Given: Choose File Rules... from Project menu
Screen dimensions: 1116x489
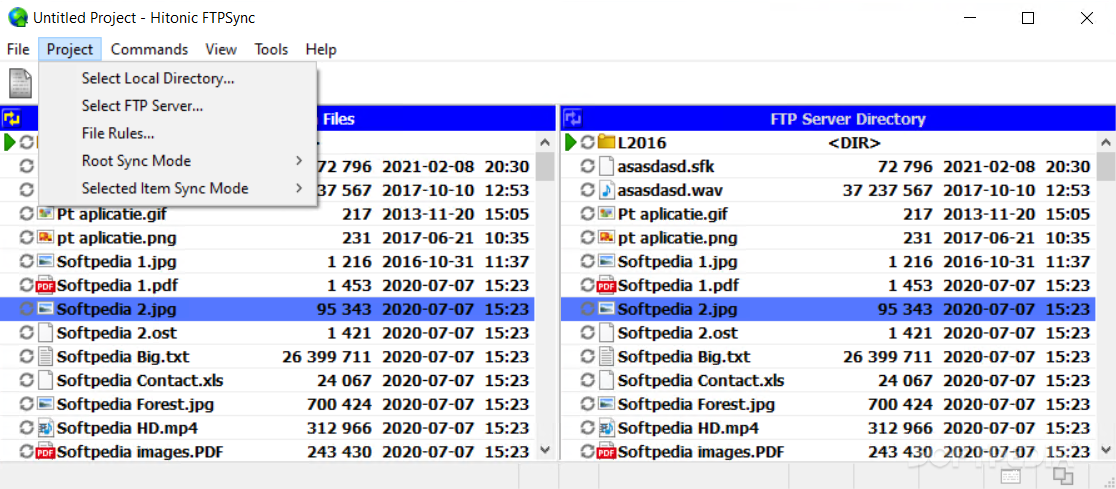Looking at the screenshot, I should pyautogui.click(x=178, y=133).
